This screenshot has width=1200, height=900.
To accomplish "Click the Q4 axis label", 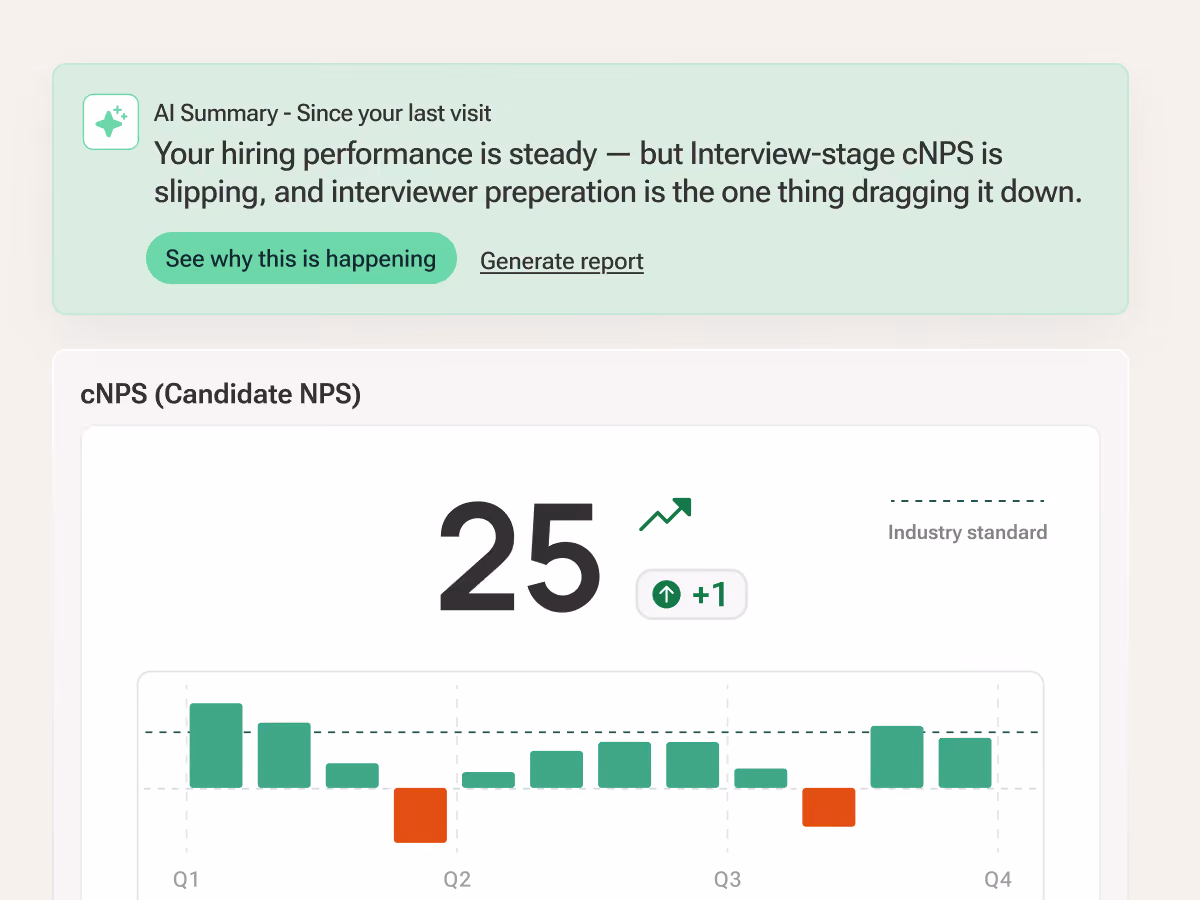I will [998, 880].
